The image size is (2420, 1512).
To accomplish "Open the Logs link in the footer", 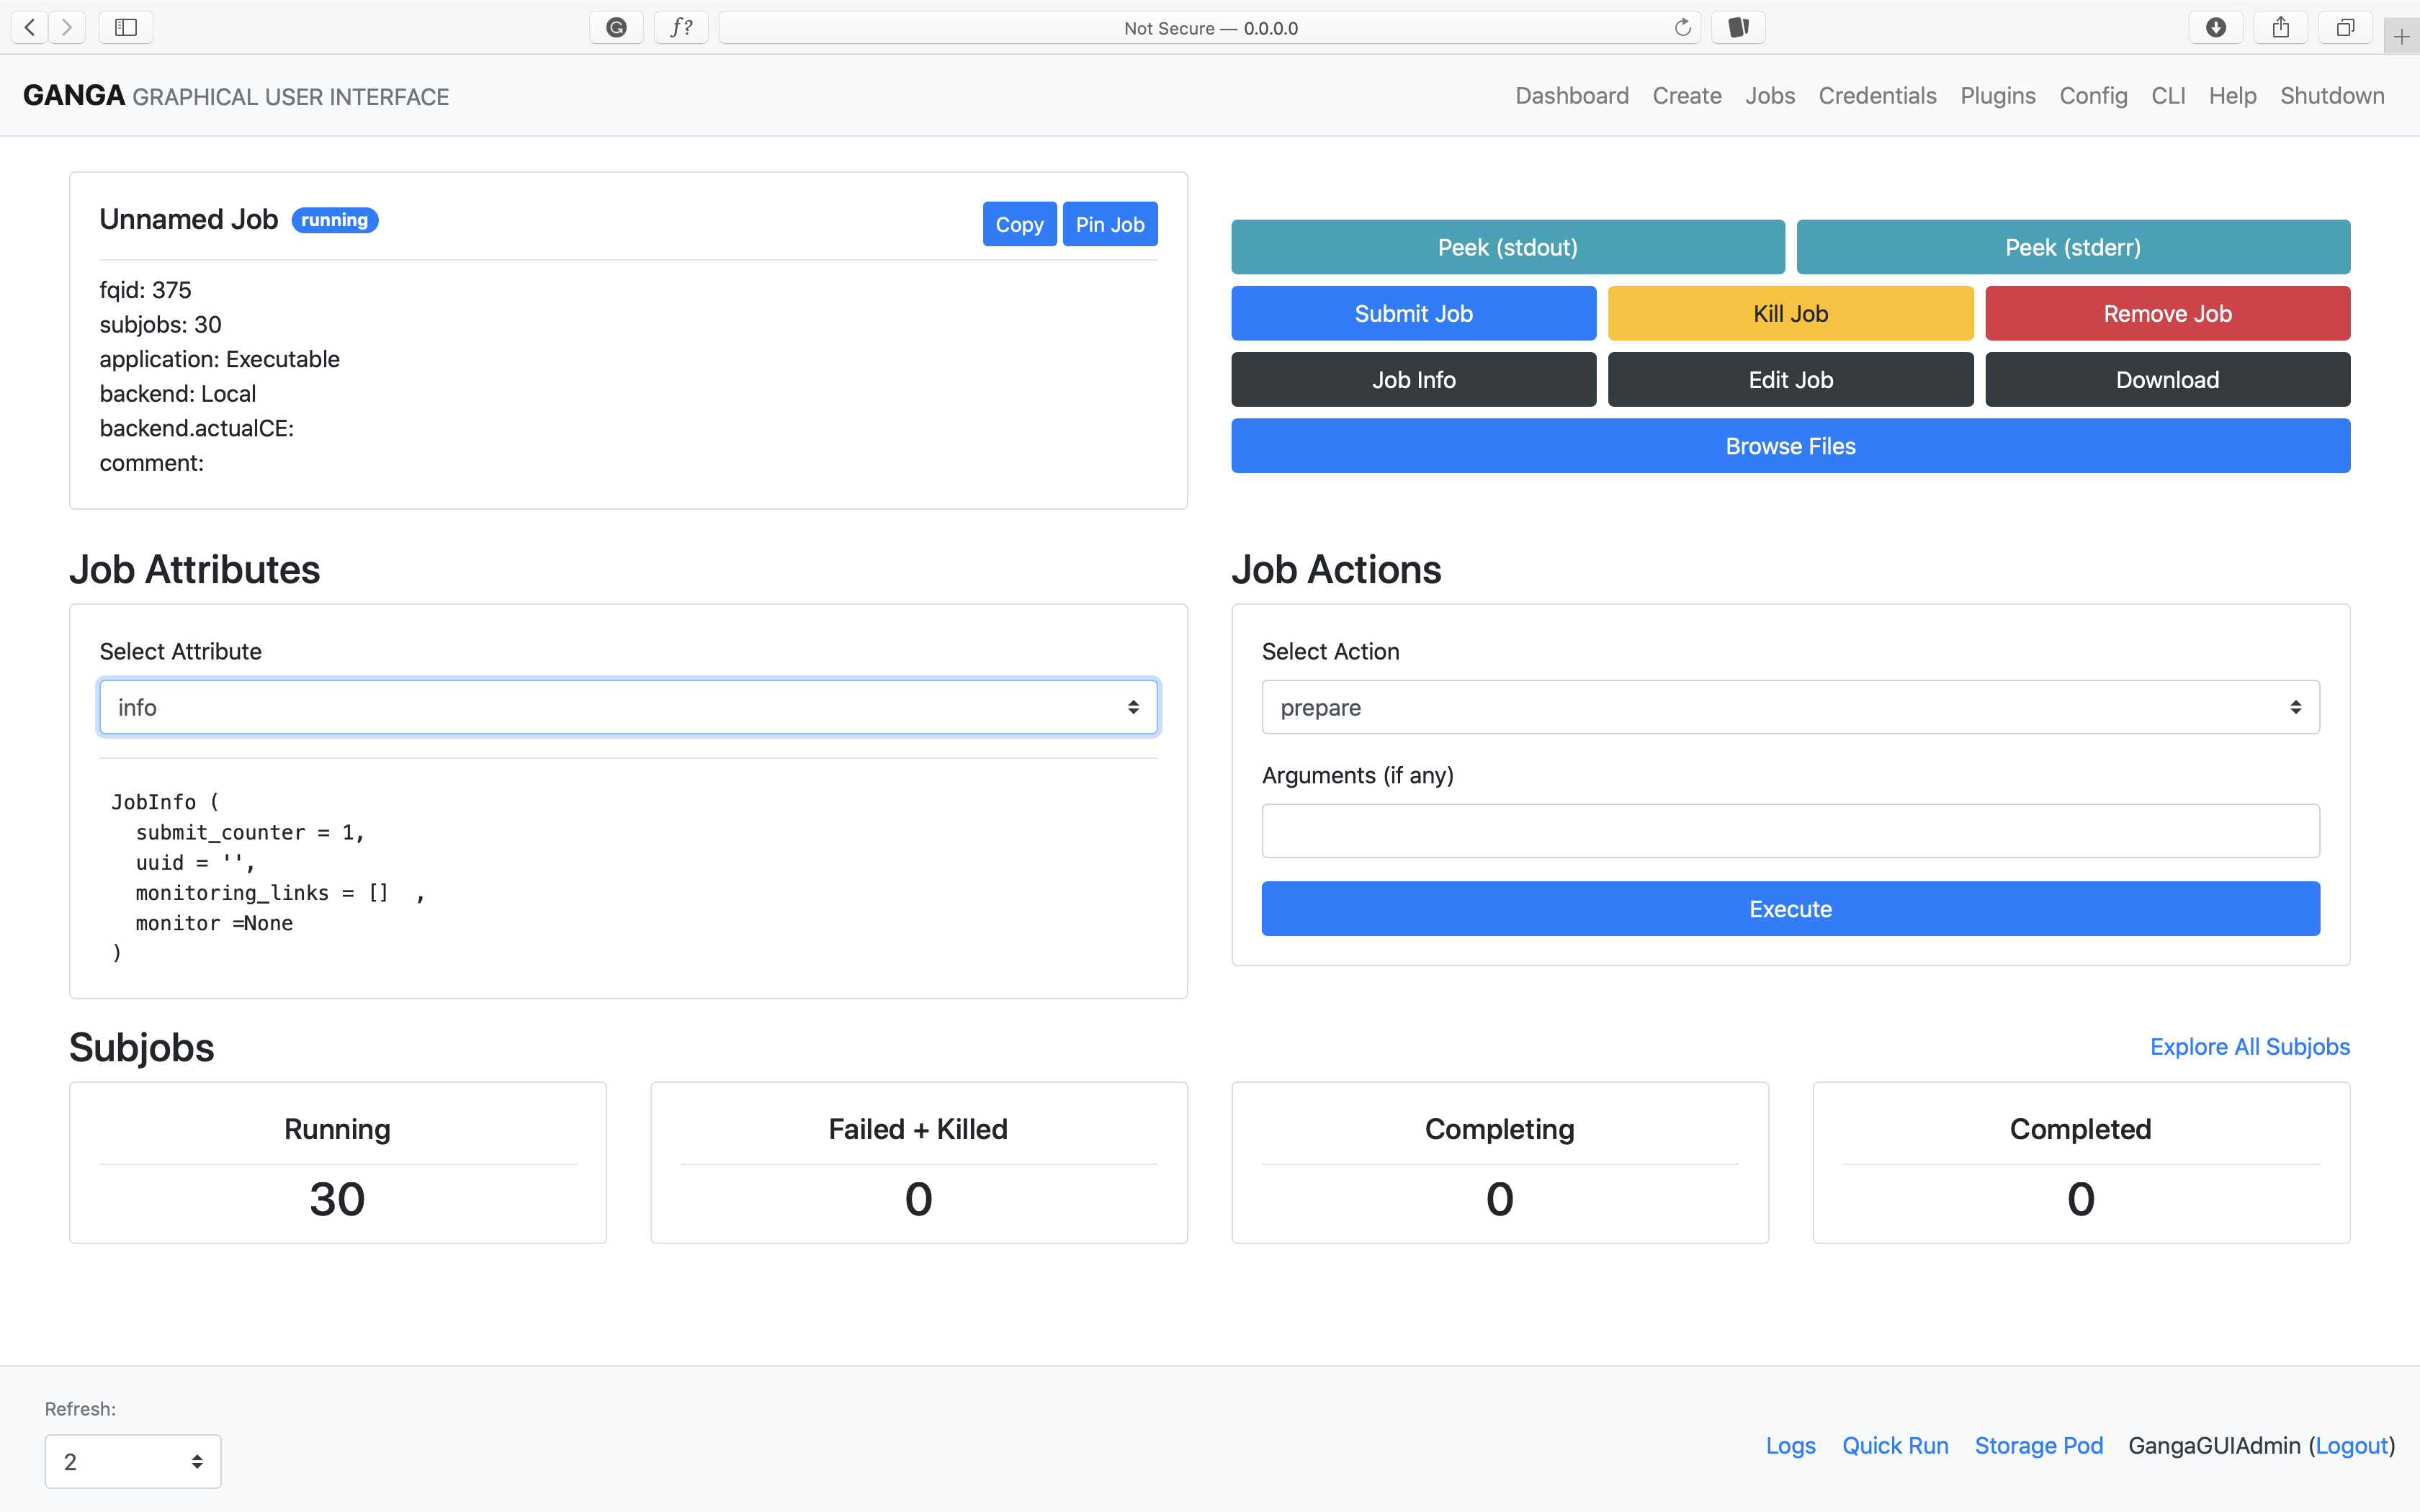I will [x=1790, y=1446].
